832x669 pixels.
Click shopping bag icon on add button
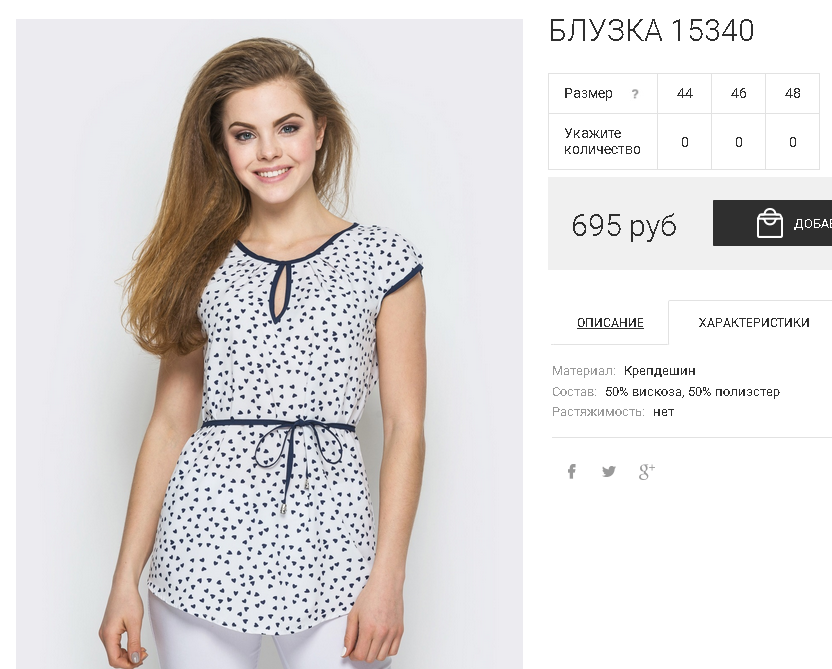(769, 223)
